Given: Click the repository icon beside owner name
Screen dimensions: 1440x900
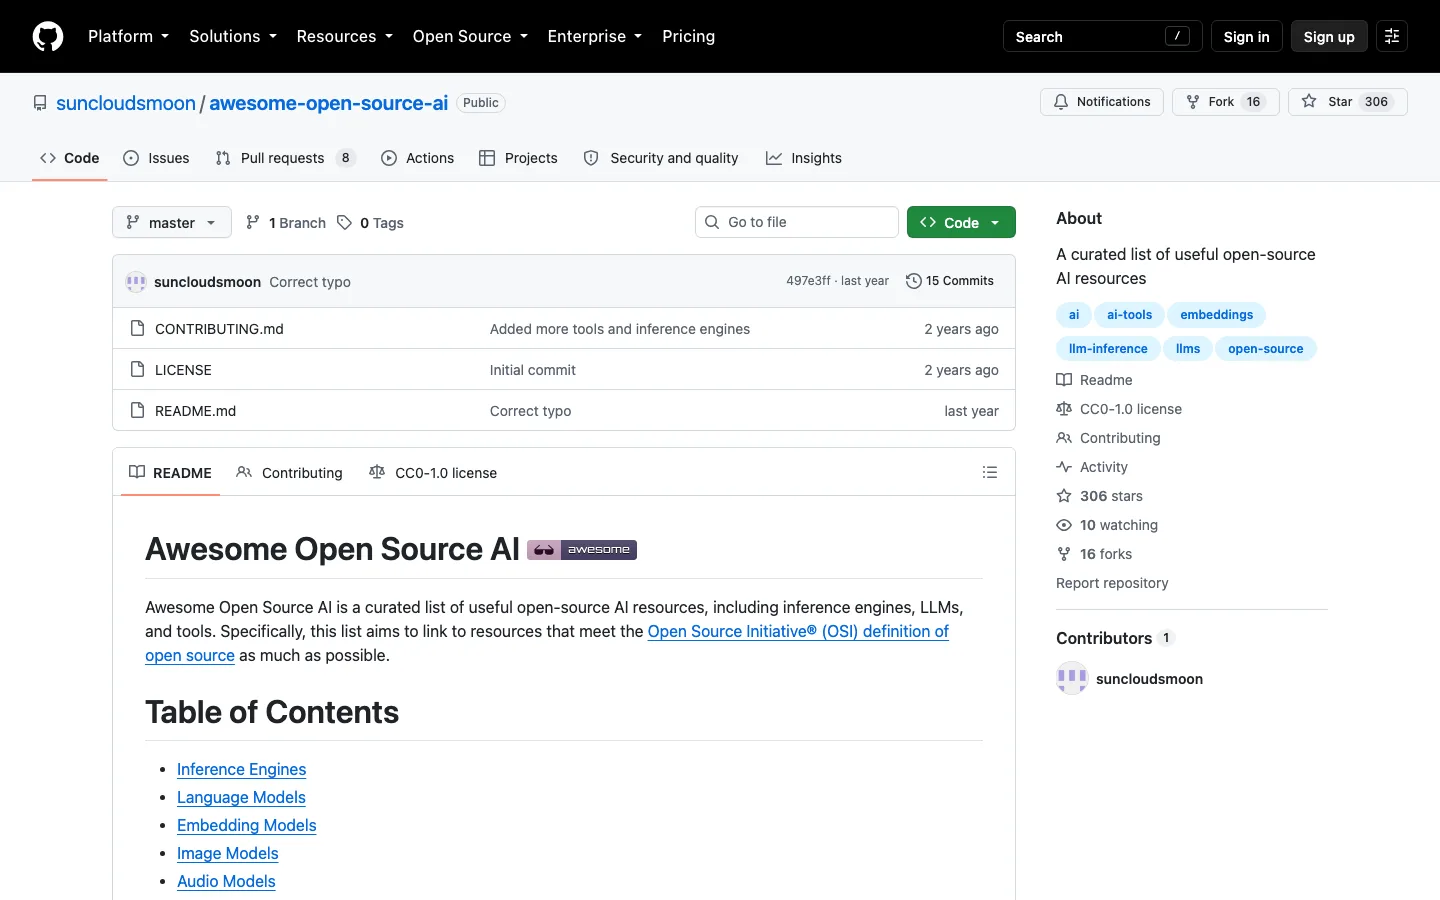Looking at the screenshot, I should tap(40, 103).
